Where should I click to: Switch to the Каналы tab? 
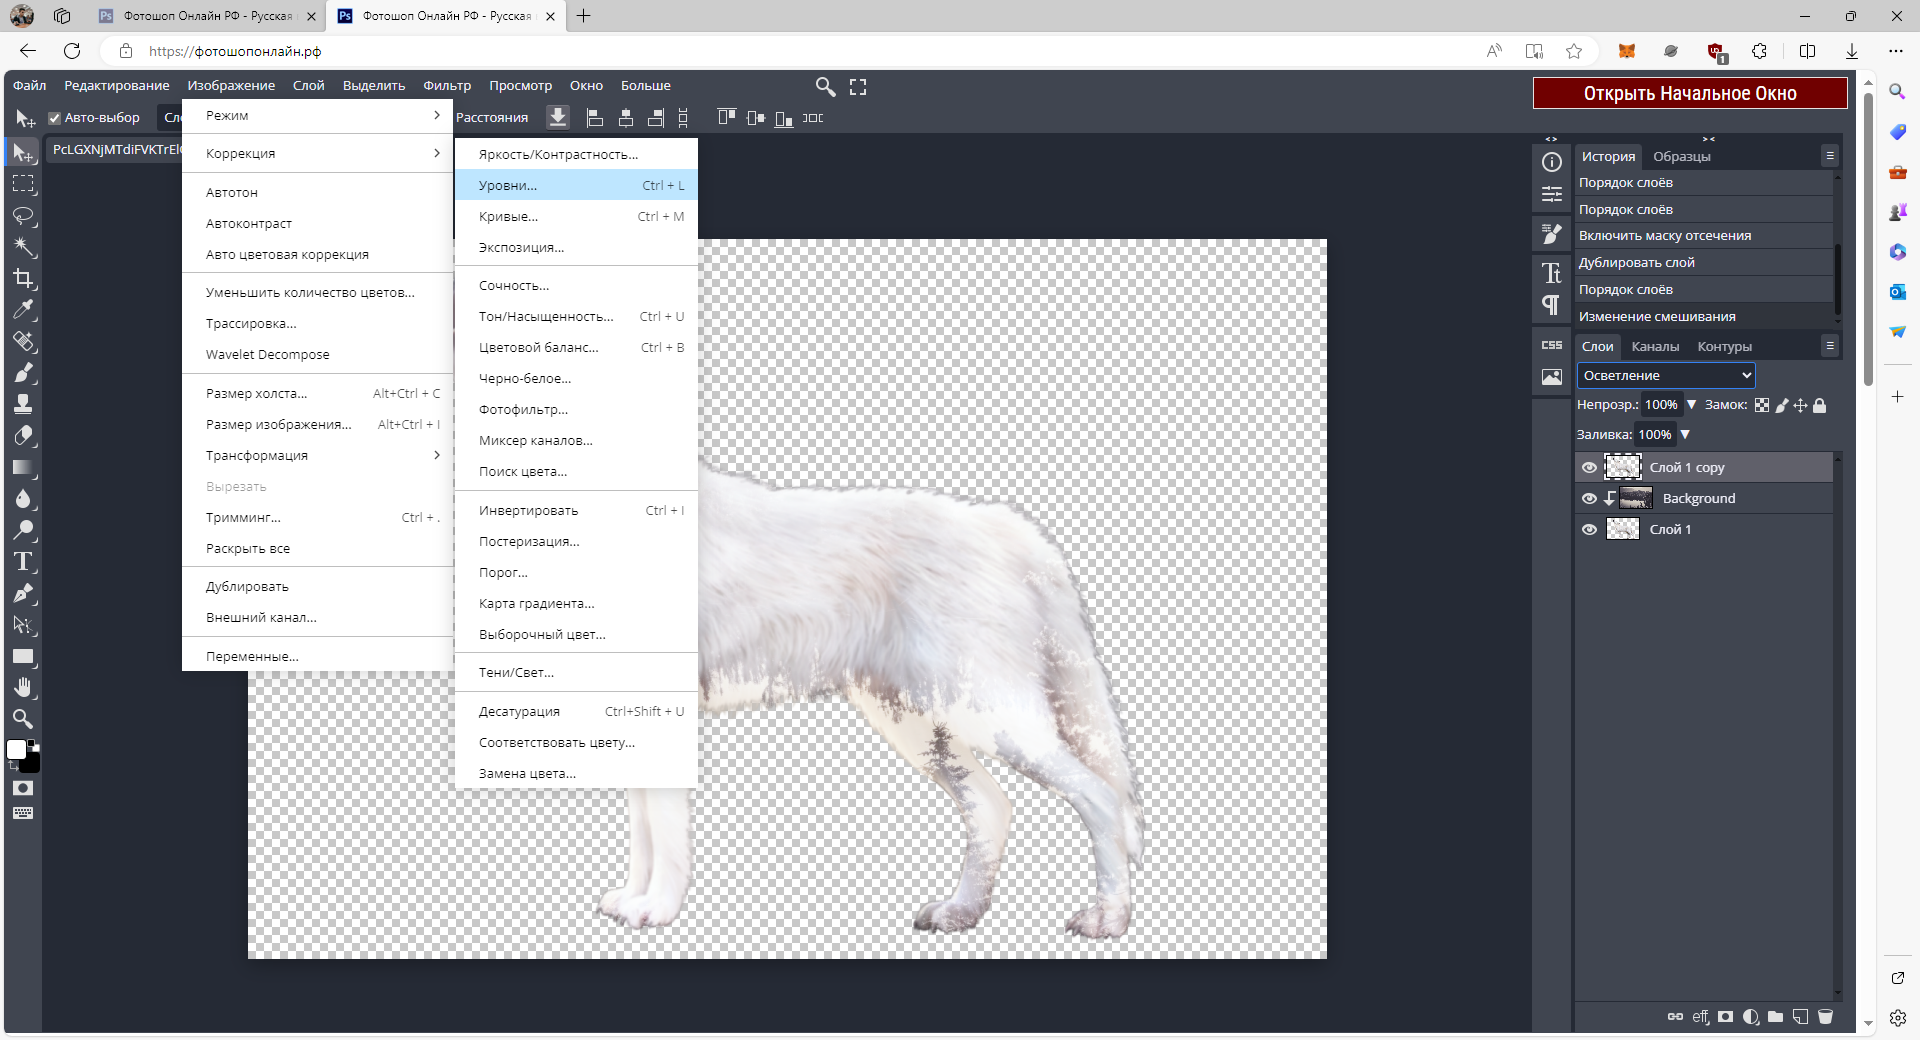click(x=1655, y=347)
